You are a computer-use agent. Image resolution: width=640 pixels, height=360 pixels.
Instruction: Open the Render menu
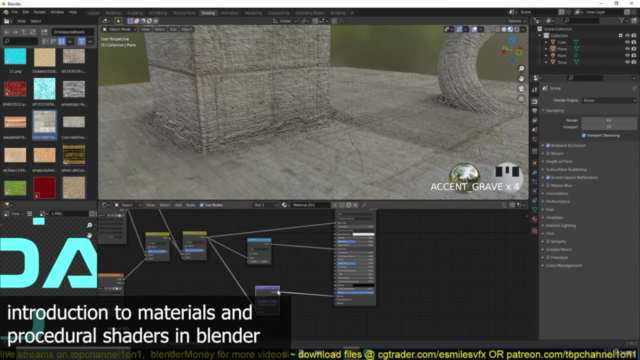[x=40, y=12]
